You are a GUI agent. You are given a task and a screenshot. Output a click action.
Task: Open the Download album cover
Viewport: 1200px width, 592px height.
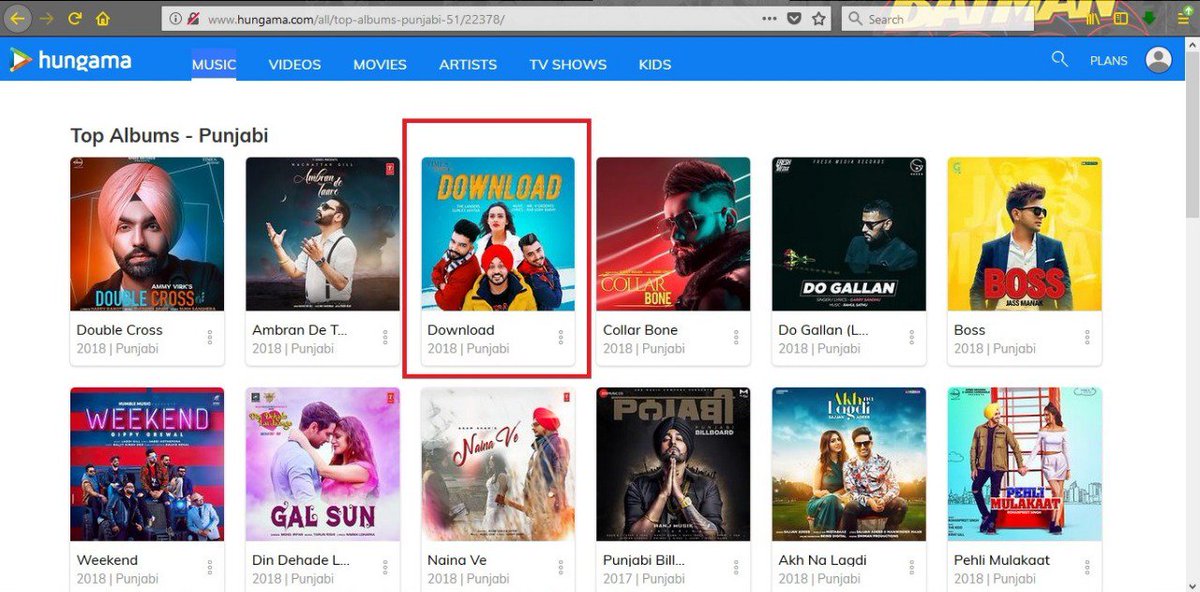[x=498, y=234]
